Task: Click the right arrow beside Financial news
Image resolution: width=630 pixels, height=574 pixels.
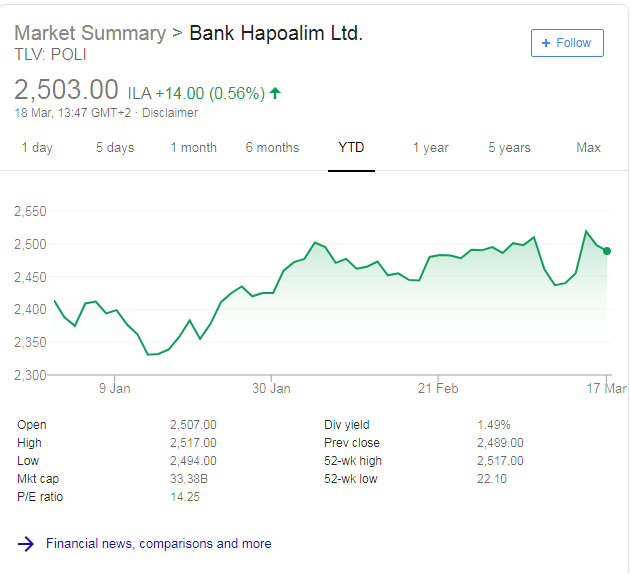Action: 26,544
